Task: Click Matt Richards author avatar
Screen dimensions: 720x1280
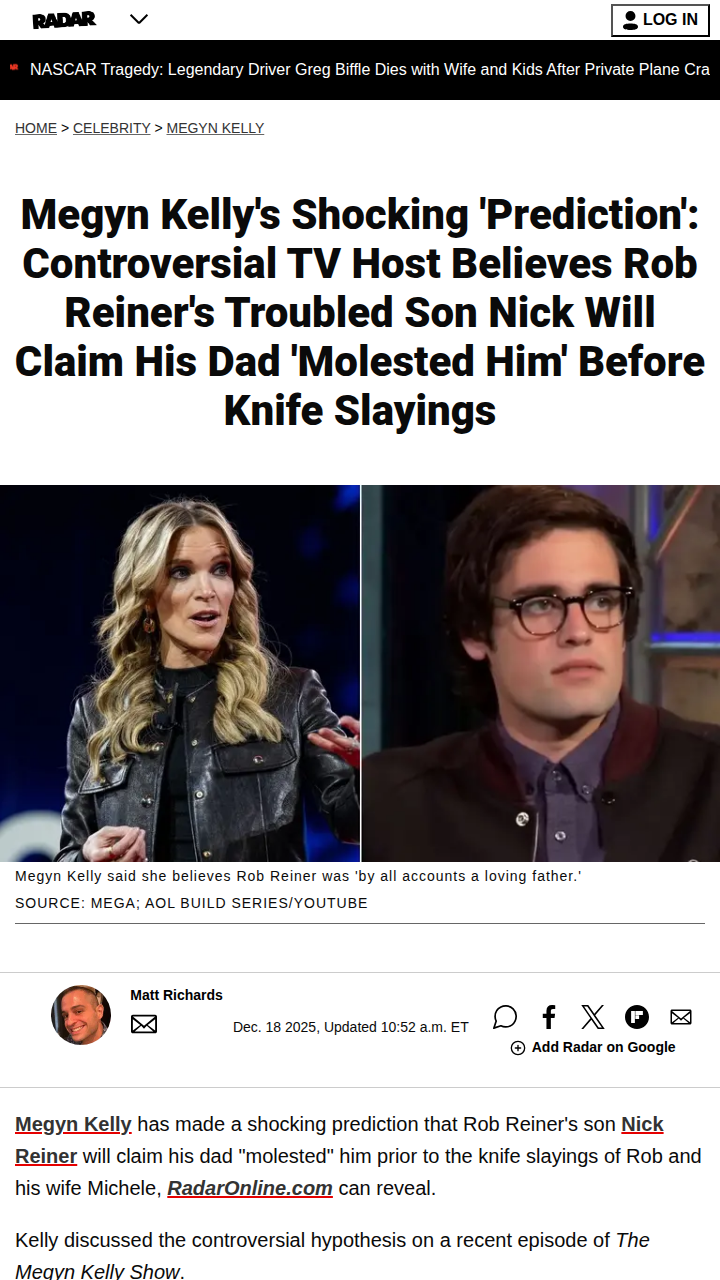Action: point(81,1015)
